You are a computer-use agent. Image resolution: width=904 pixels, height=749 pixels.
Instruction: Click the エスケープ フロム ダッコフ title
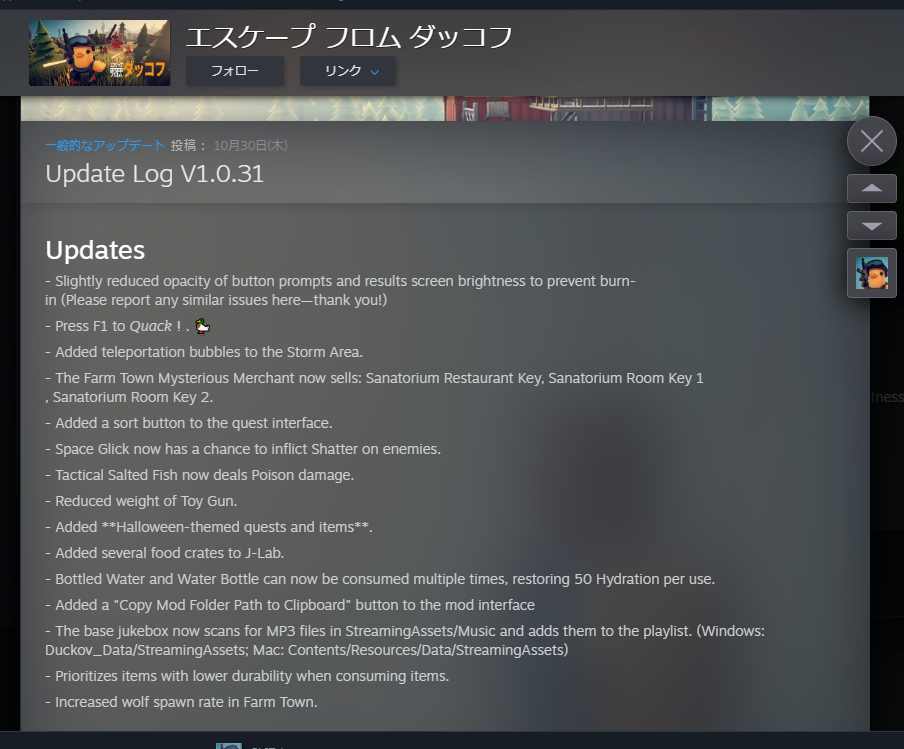pyautogui.click(x=349, y=37)
